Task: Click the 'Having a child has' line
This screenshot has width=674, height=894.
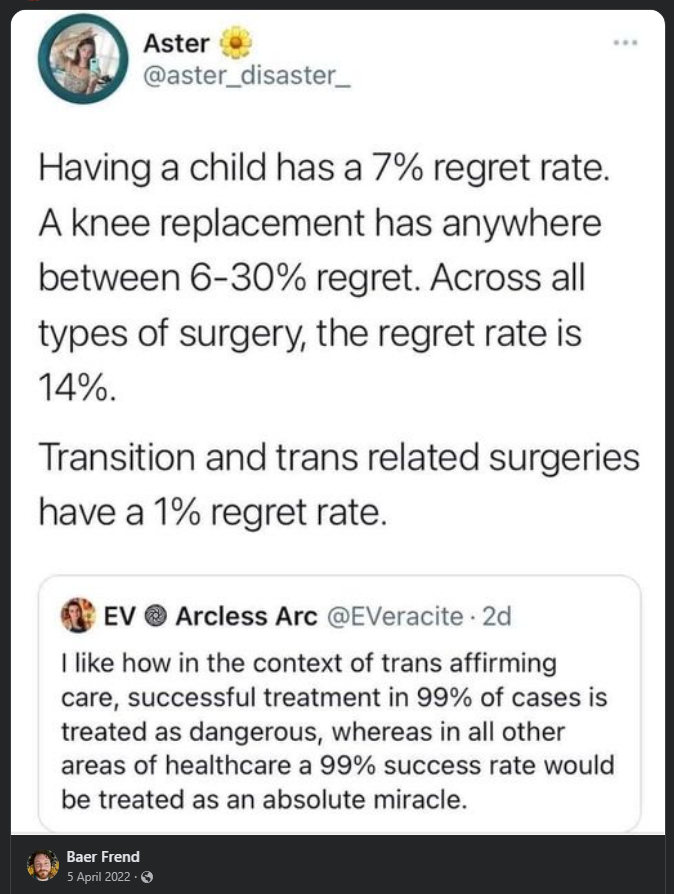Action: coord(324,168)
